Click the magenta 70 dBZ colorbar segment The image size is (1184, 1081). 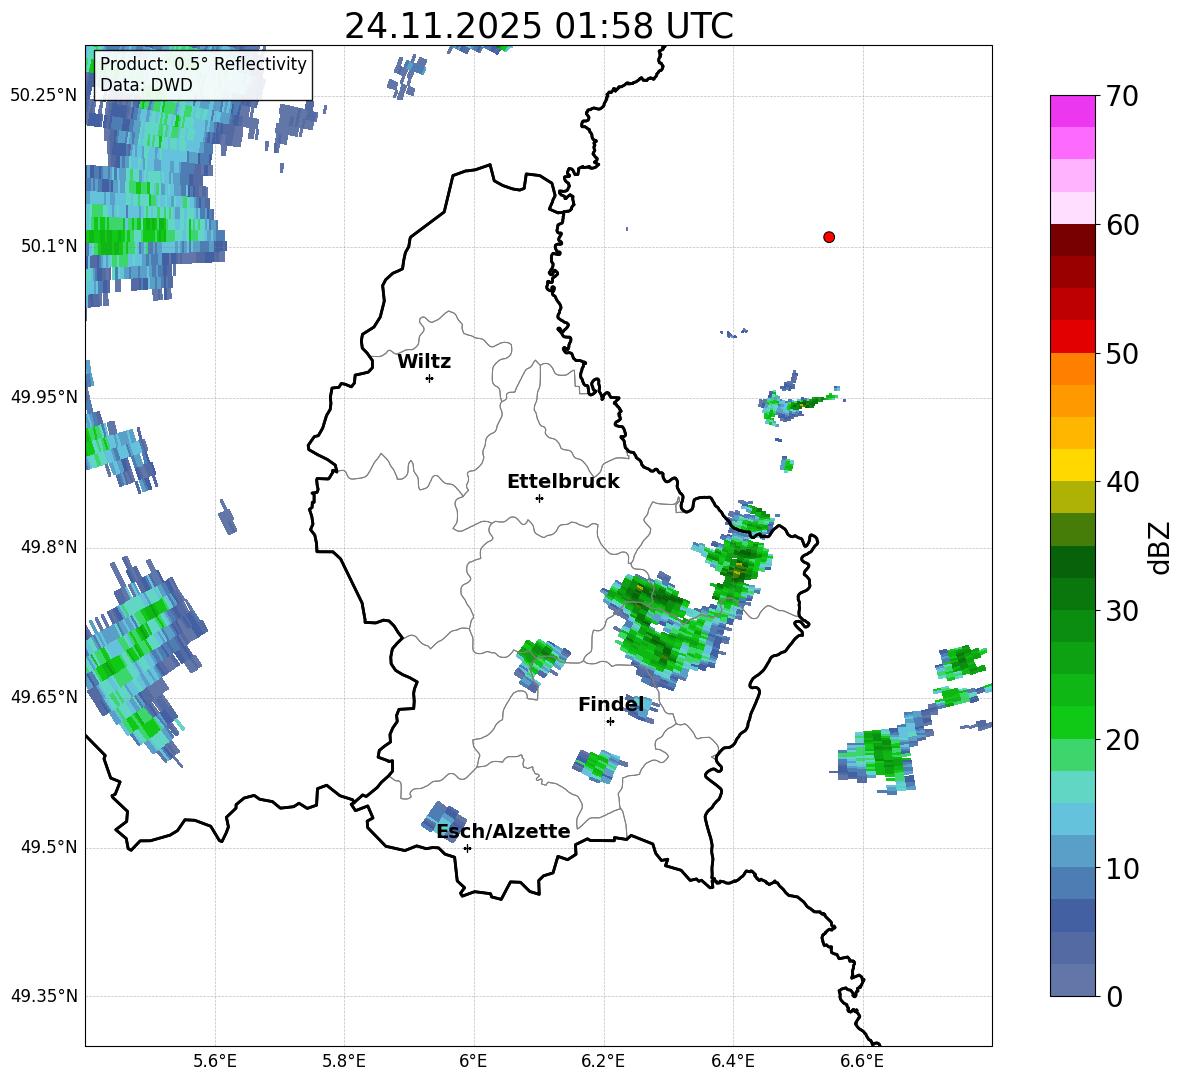click(1072, 111)
